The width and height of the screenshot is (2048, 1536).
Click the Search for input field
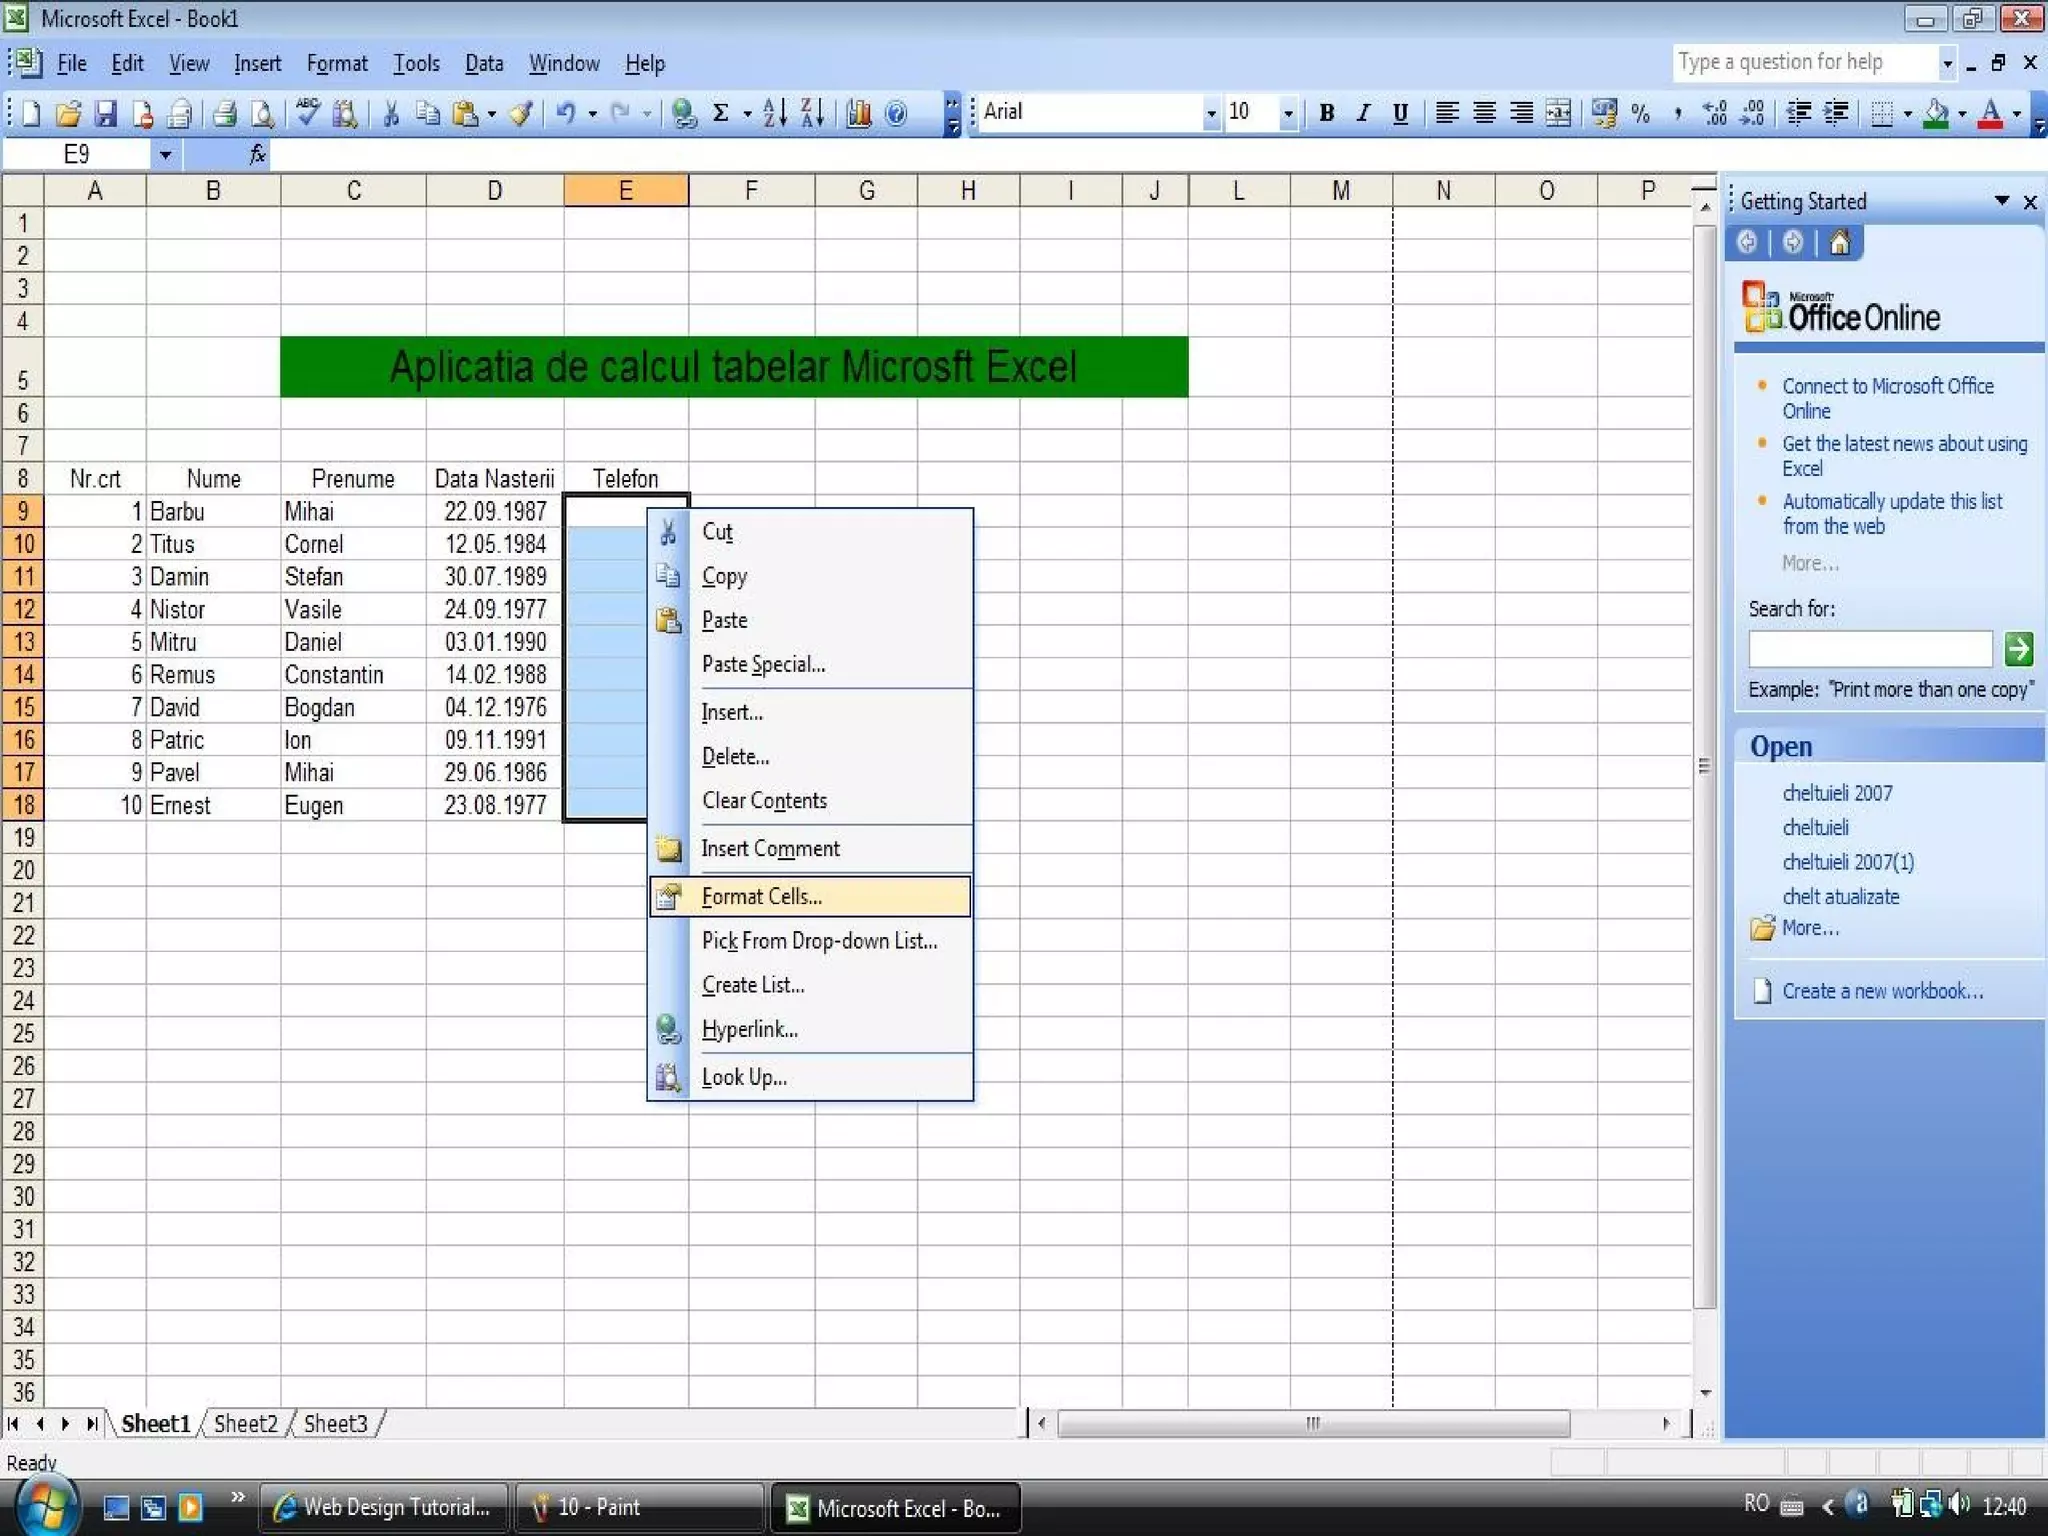(x=1870, y=649)
